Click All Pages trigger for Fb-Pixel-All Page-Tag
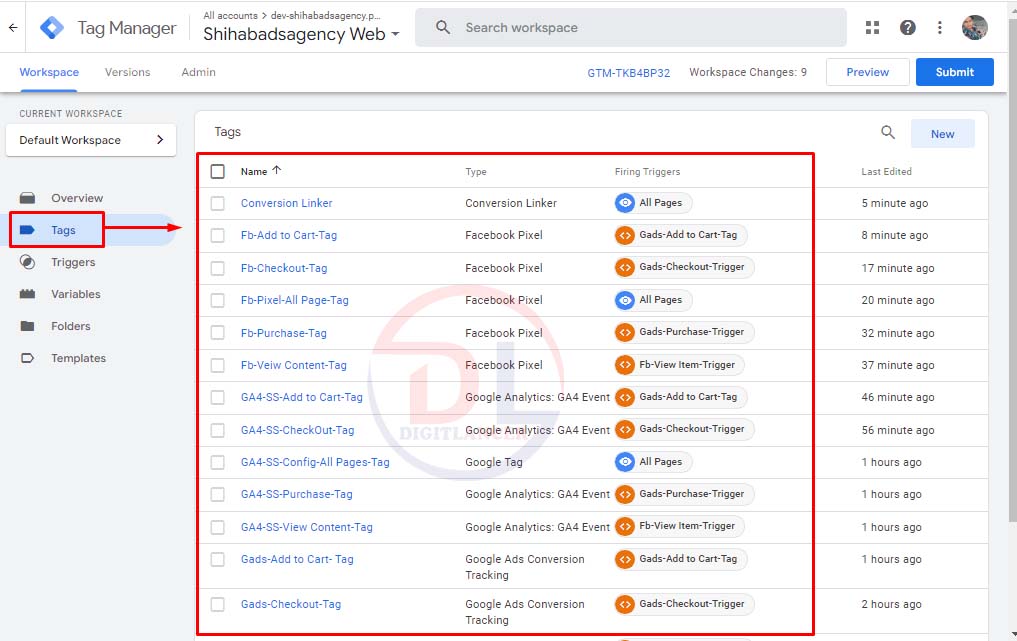The height and width of the screenshot is (641, 1017). [653, 300]
